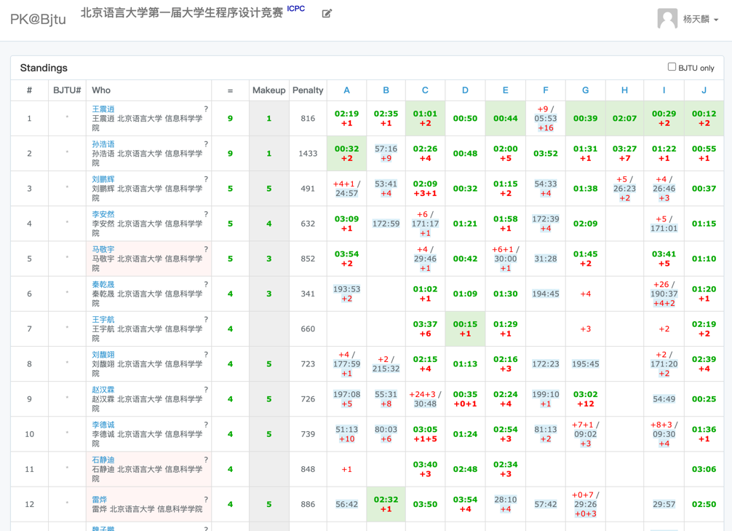
Task: Click the contest title 北京语言大学第一届大学生程序设计竞赛
Action: click(182, 13)
